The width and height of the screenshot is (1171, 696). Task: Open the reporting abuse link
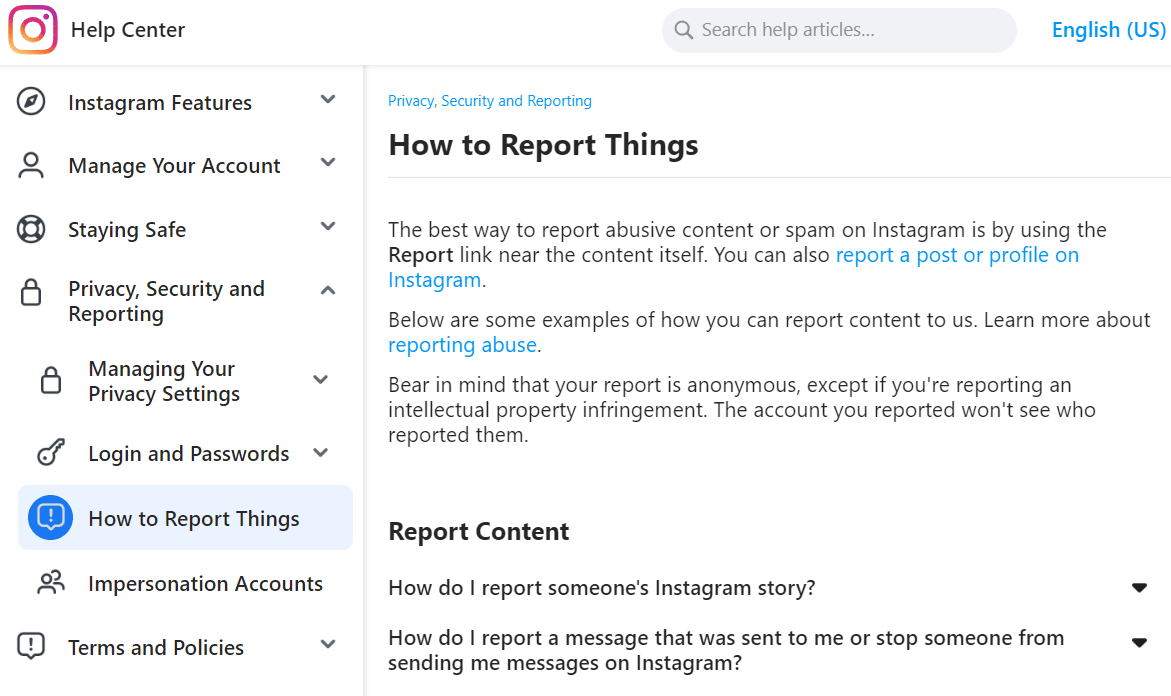click(462, 345)
